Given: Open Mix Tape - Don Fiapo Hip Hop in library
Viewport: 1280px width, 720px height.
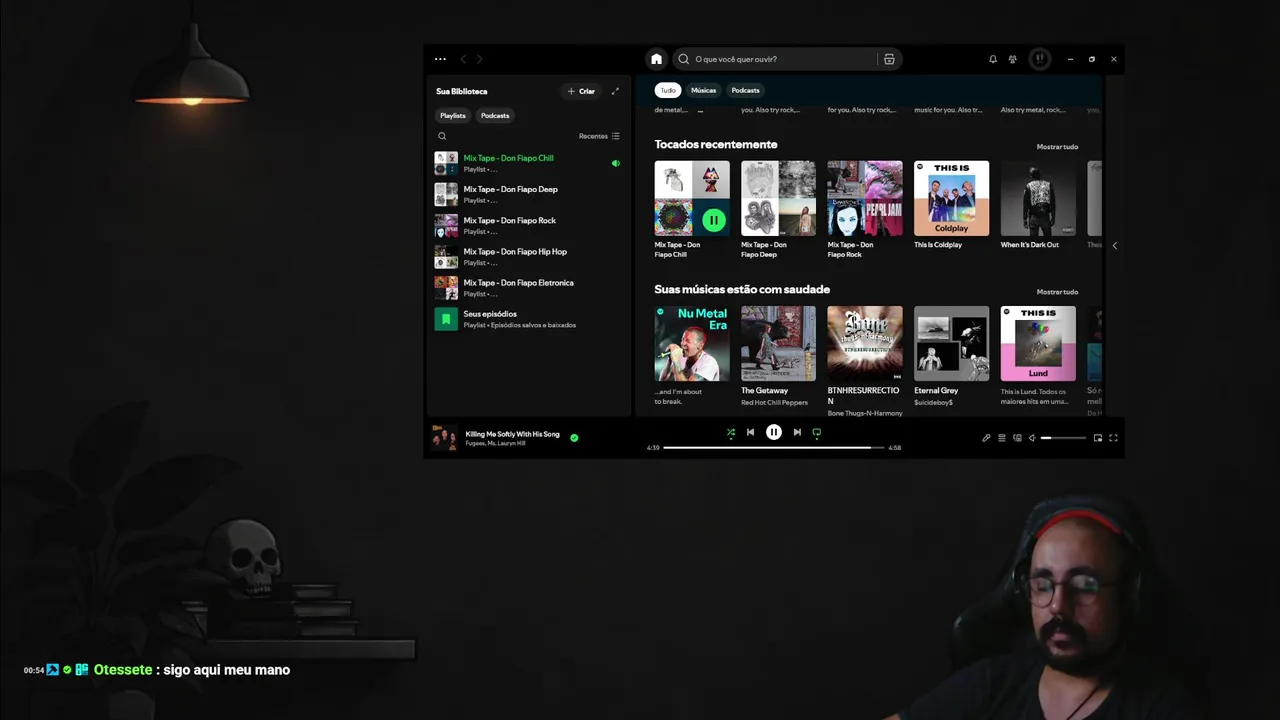Looking at the screenshot, I should pos(528,256).
